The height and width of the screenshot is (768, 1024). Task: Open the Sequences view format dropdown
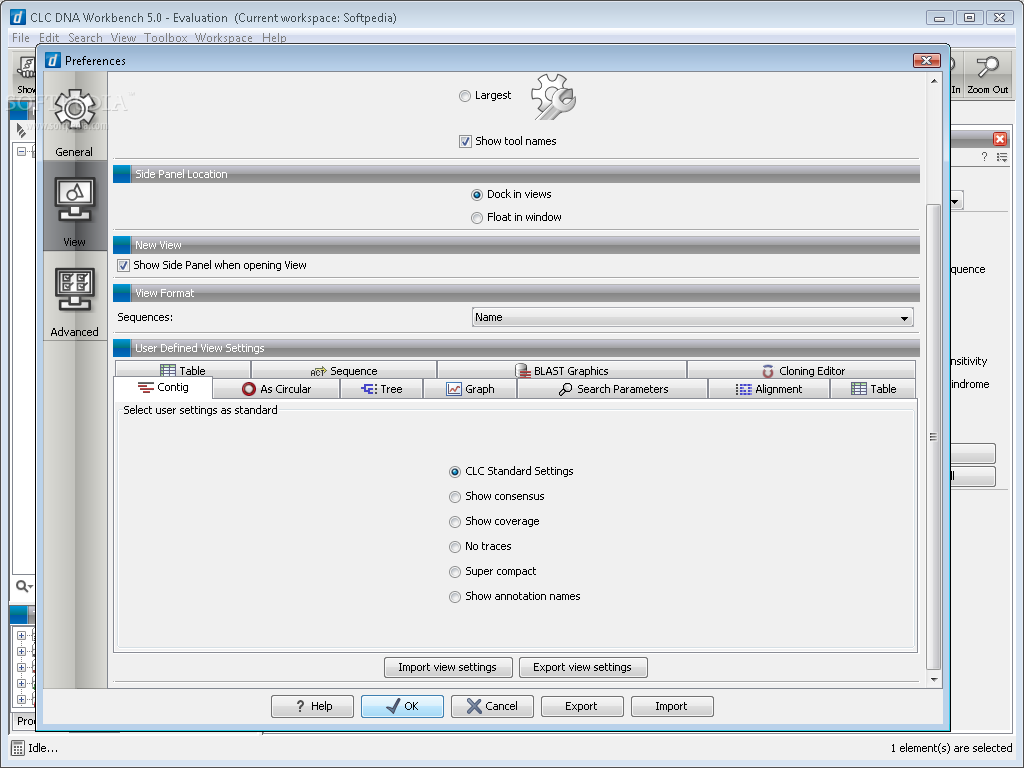tap(692, 317)
